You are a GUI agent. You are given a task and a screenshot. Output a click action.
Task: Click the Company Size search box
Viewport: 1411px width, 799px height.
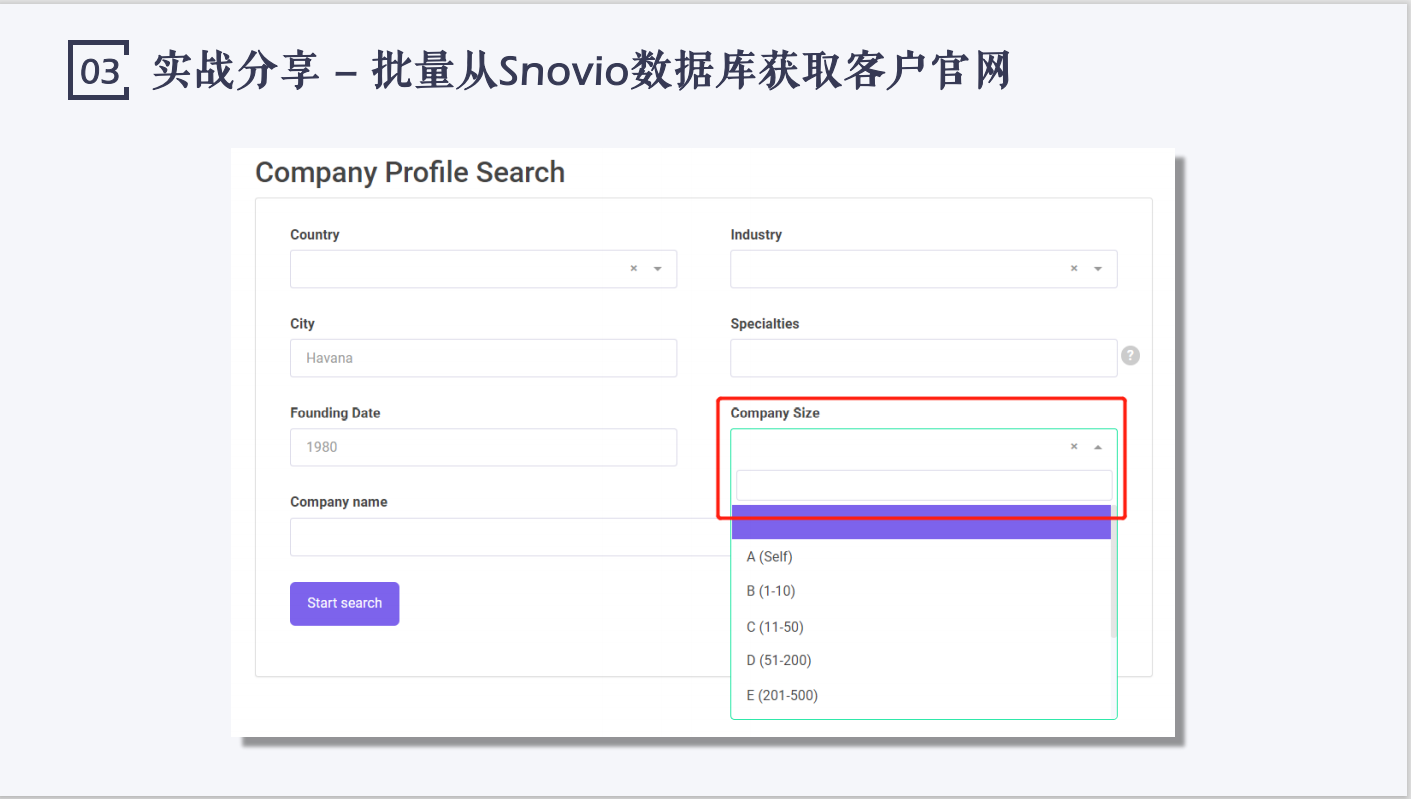(924, 485)
